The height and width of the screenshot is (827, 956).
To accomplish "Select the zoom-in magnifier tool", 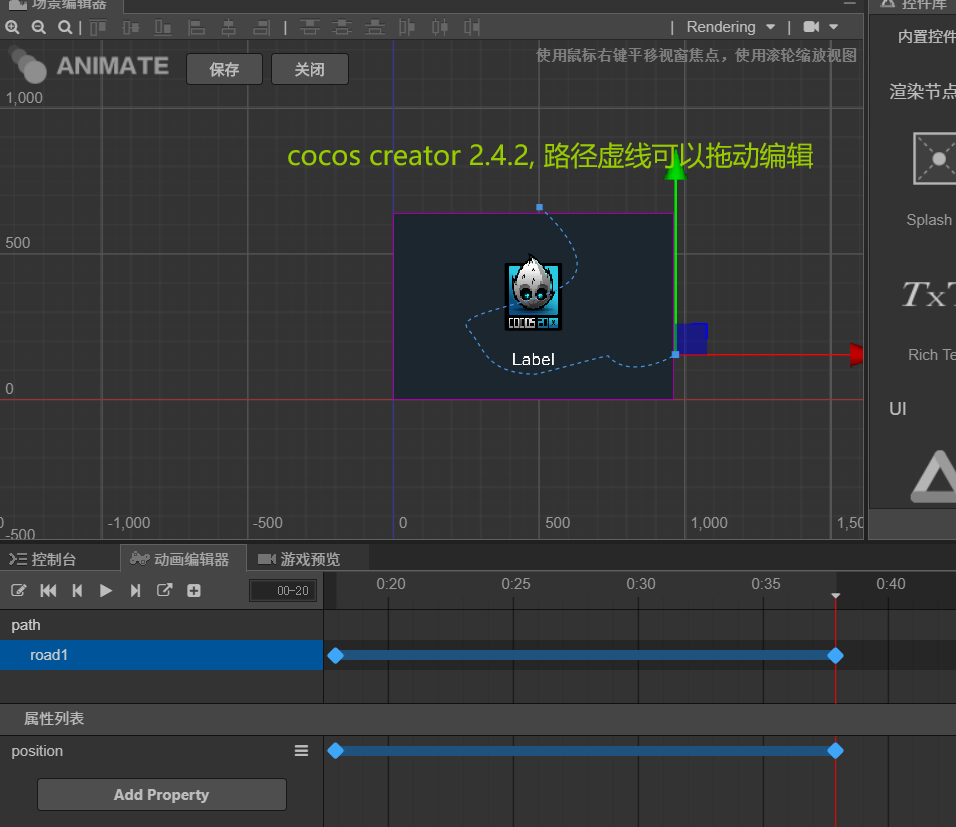I will click(x=12, y=27).
